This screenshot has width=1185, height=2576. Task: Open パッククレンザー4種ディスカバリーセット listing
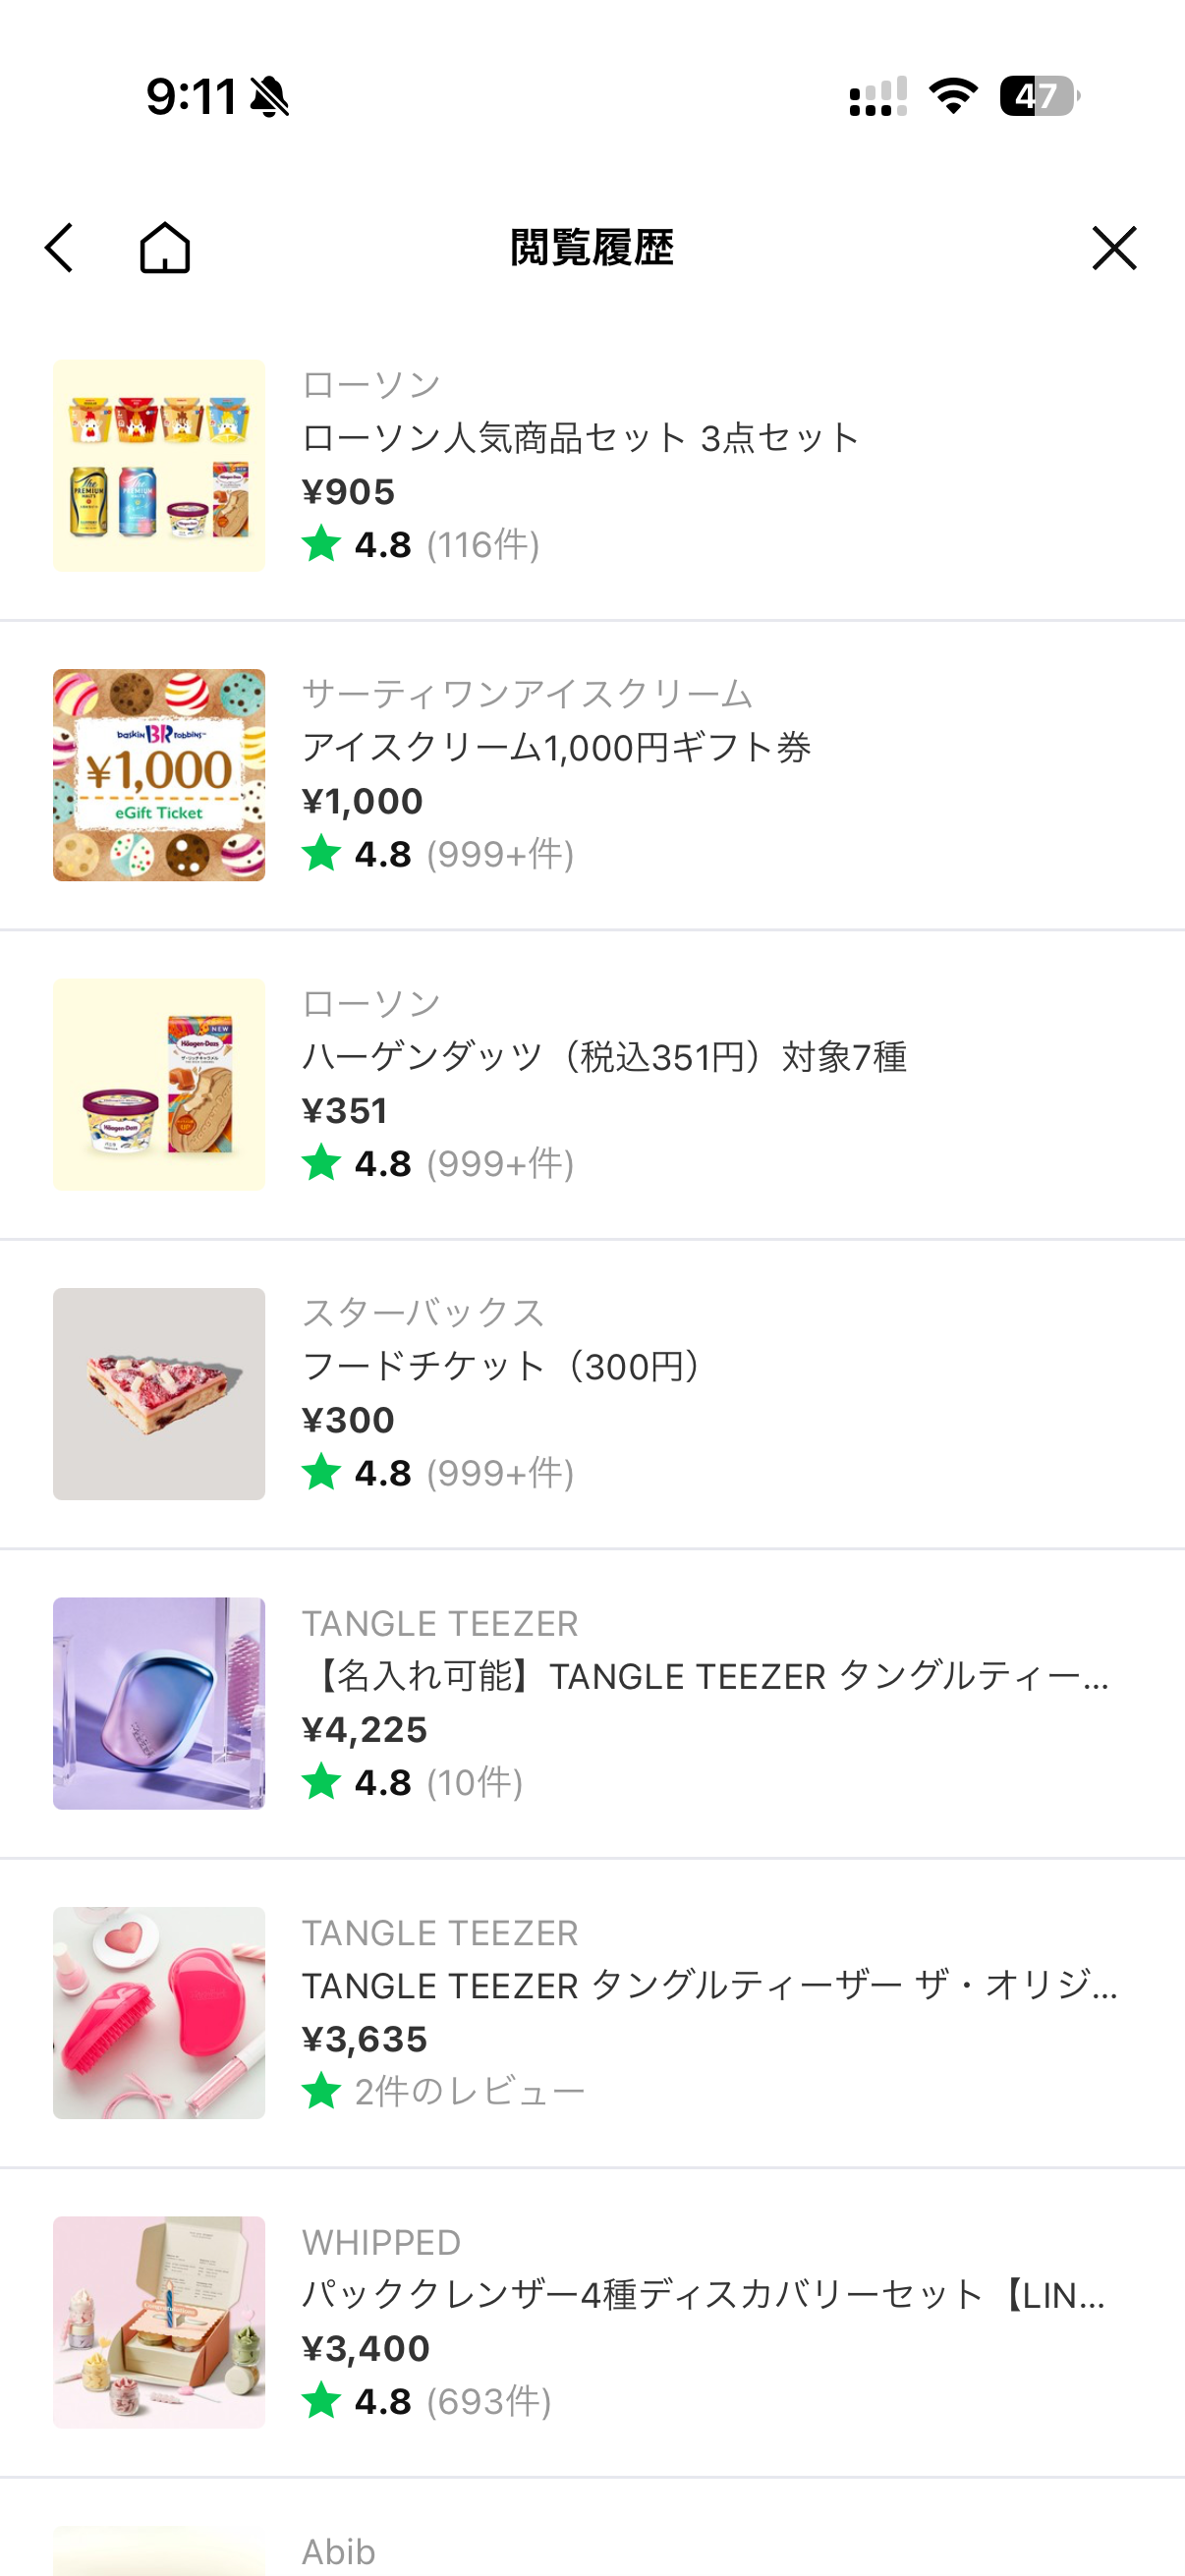703,2294
